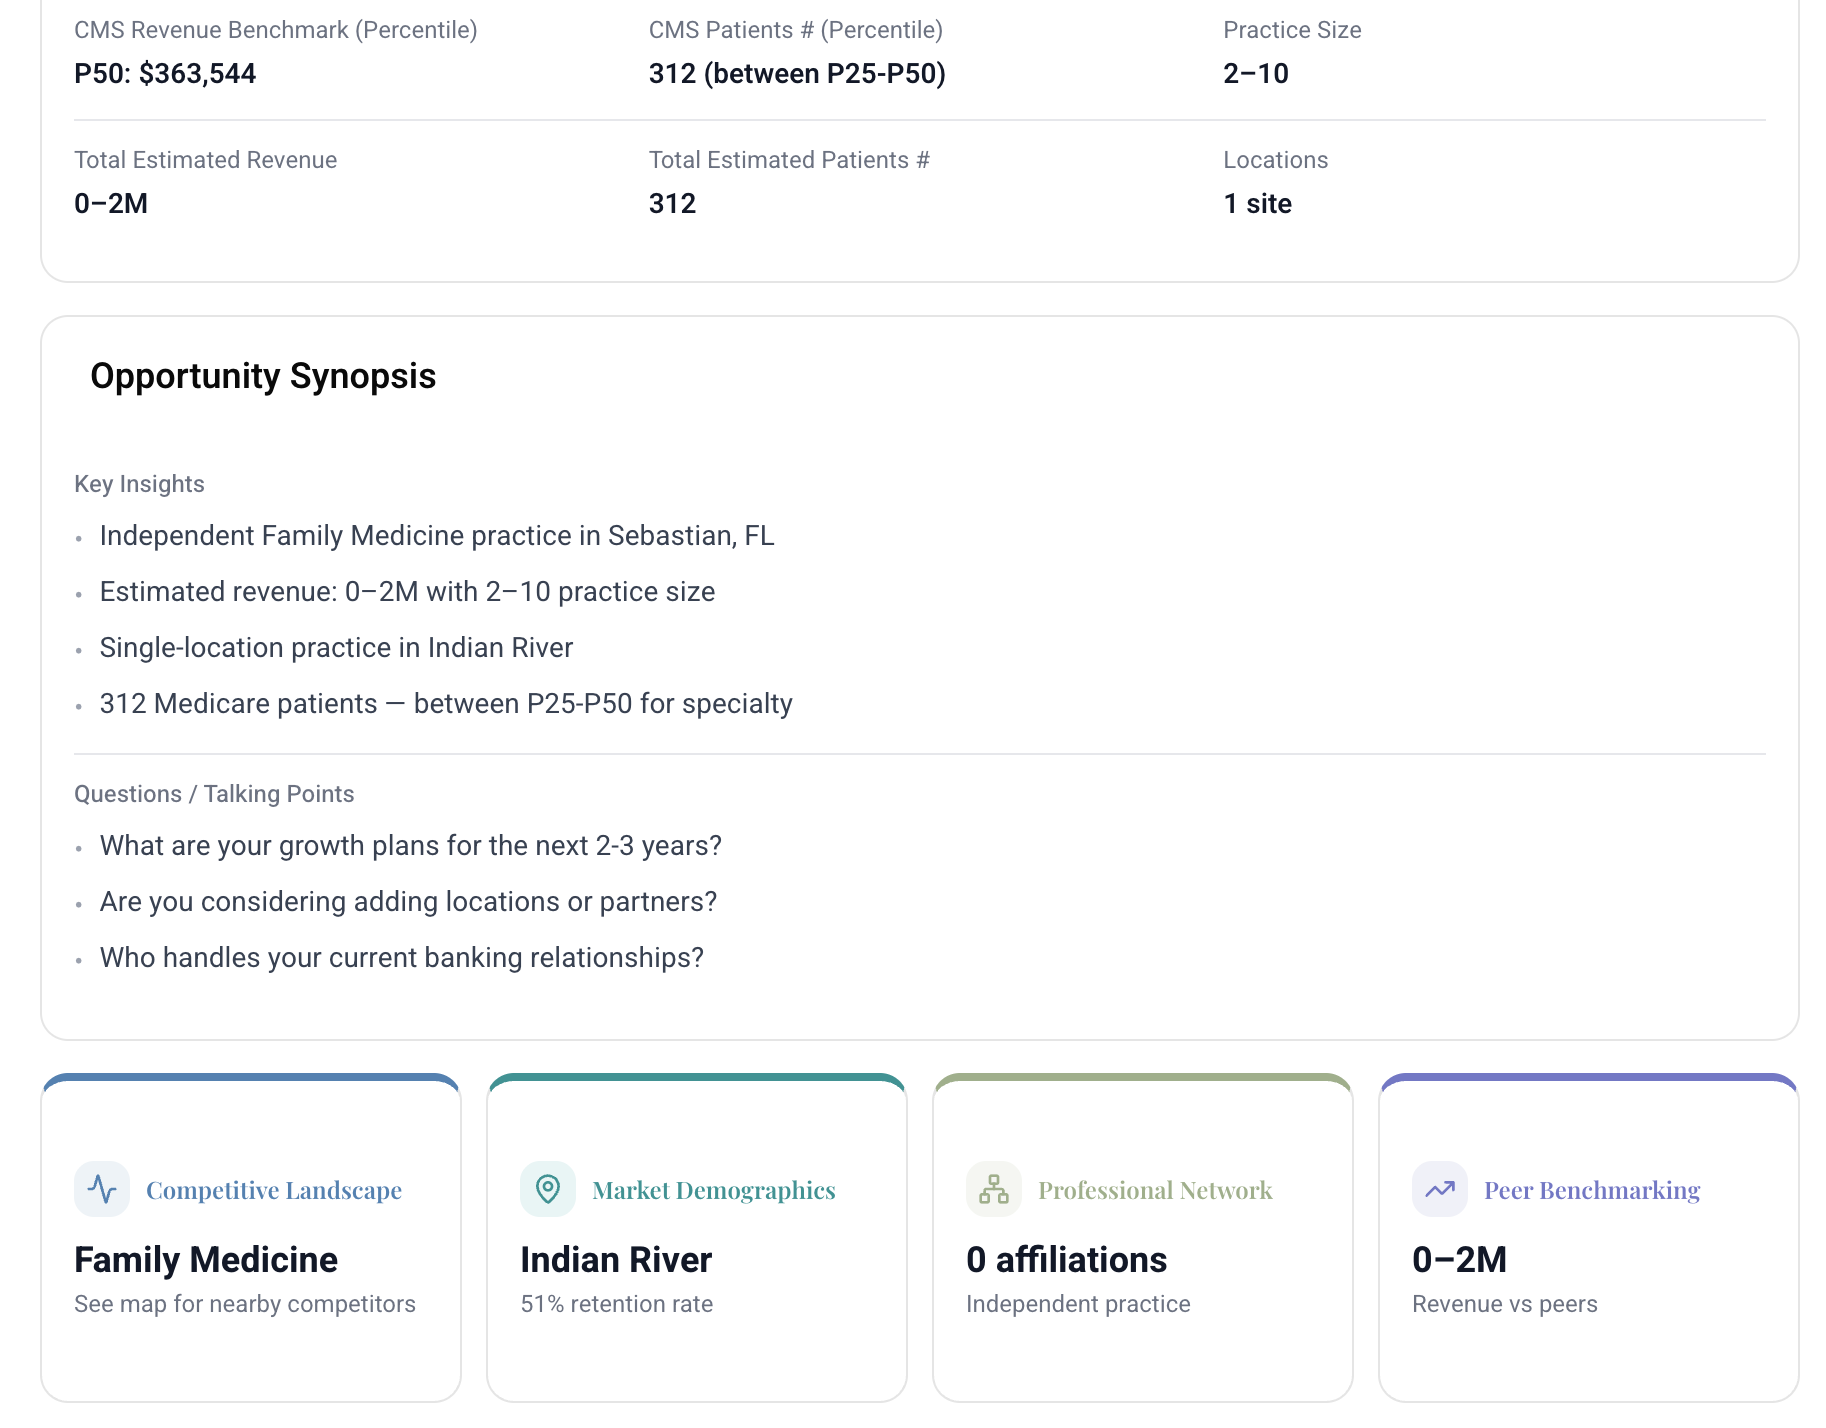The height and width of the screenshot is (1428, 1826).
Task: Click the Professional Network olive icon badge
Action: point(993,1189)
